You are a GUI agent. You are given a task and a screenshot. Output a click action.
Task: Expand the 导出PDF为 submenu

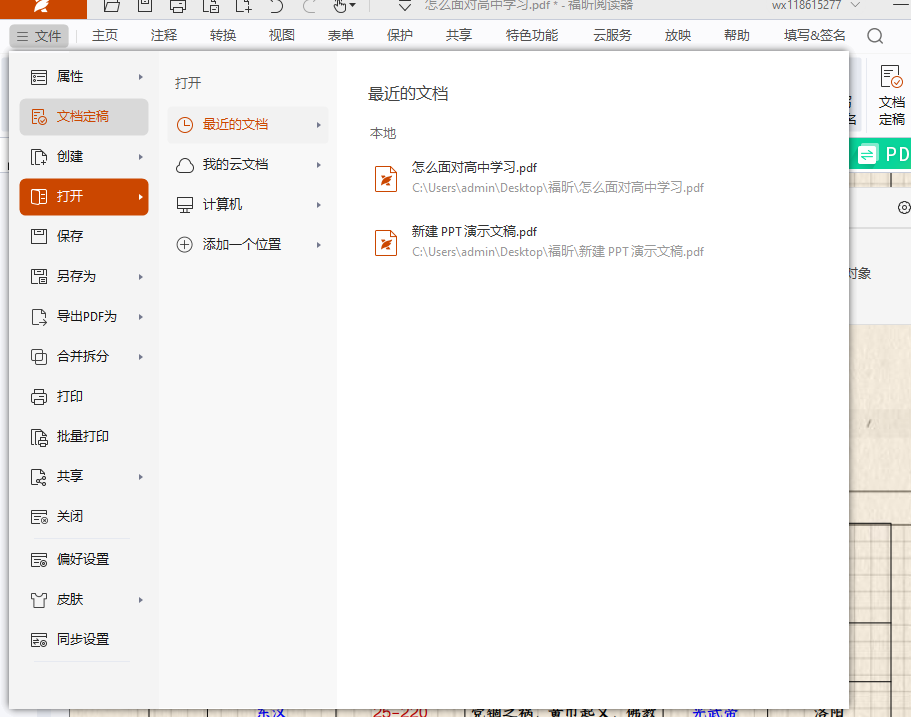[x=86, y=316]
